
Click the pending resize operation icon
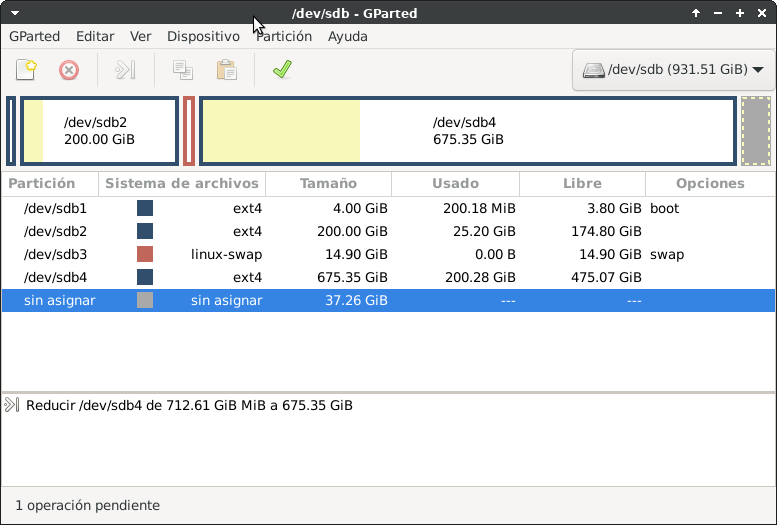pos(12,405)
